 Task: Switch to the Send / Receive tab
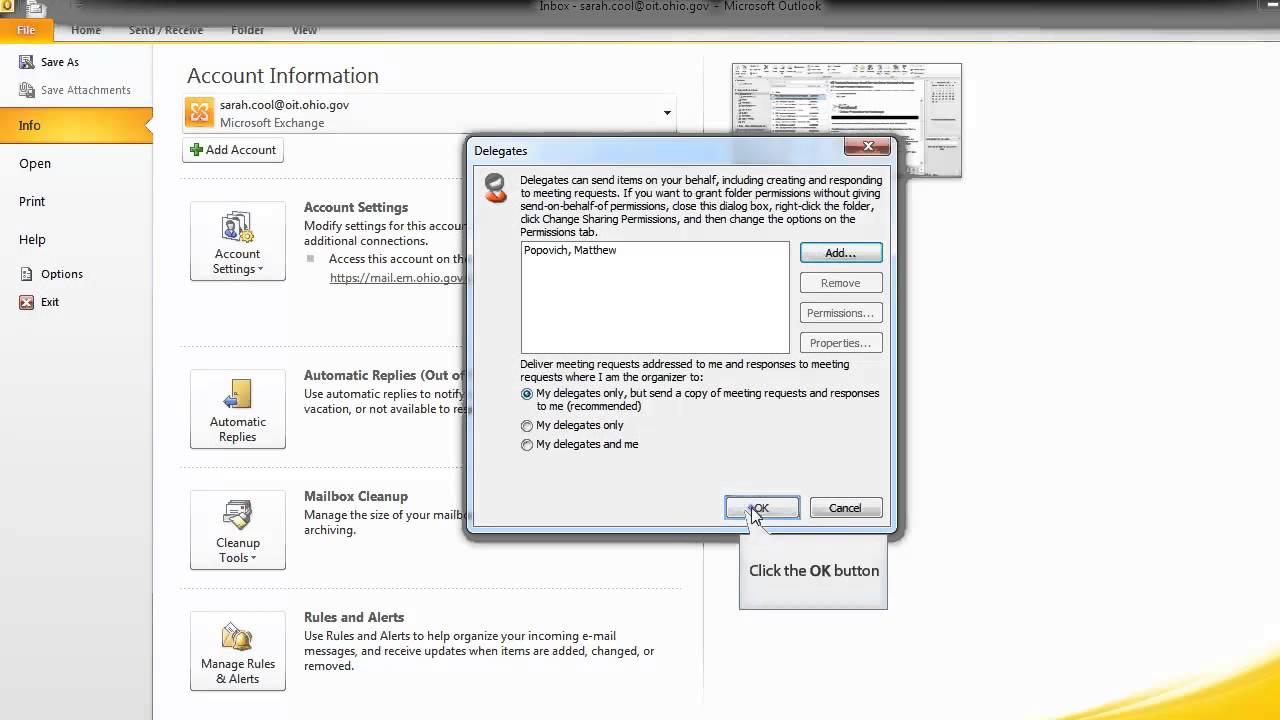pyautogui.click(x=166, y=30)
